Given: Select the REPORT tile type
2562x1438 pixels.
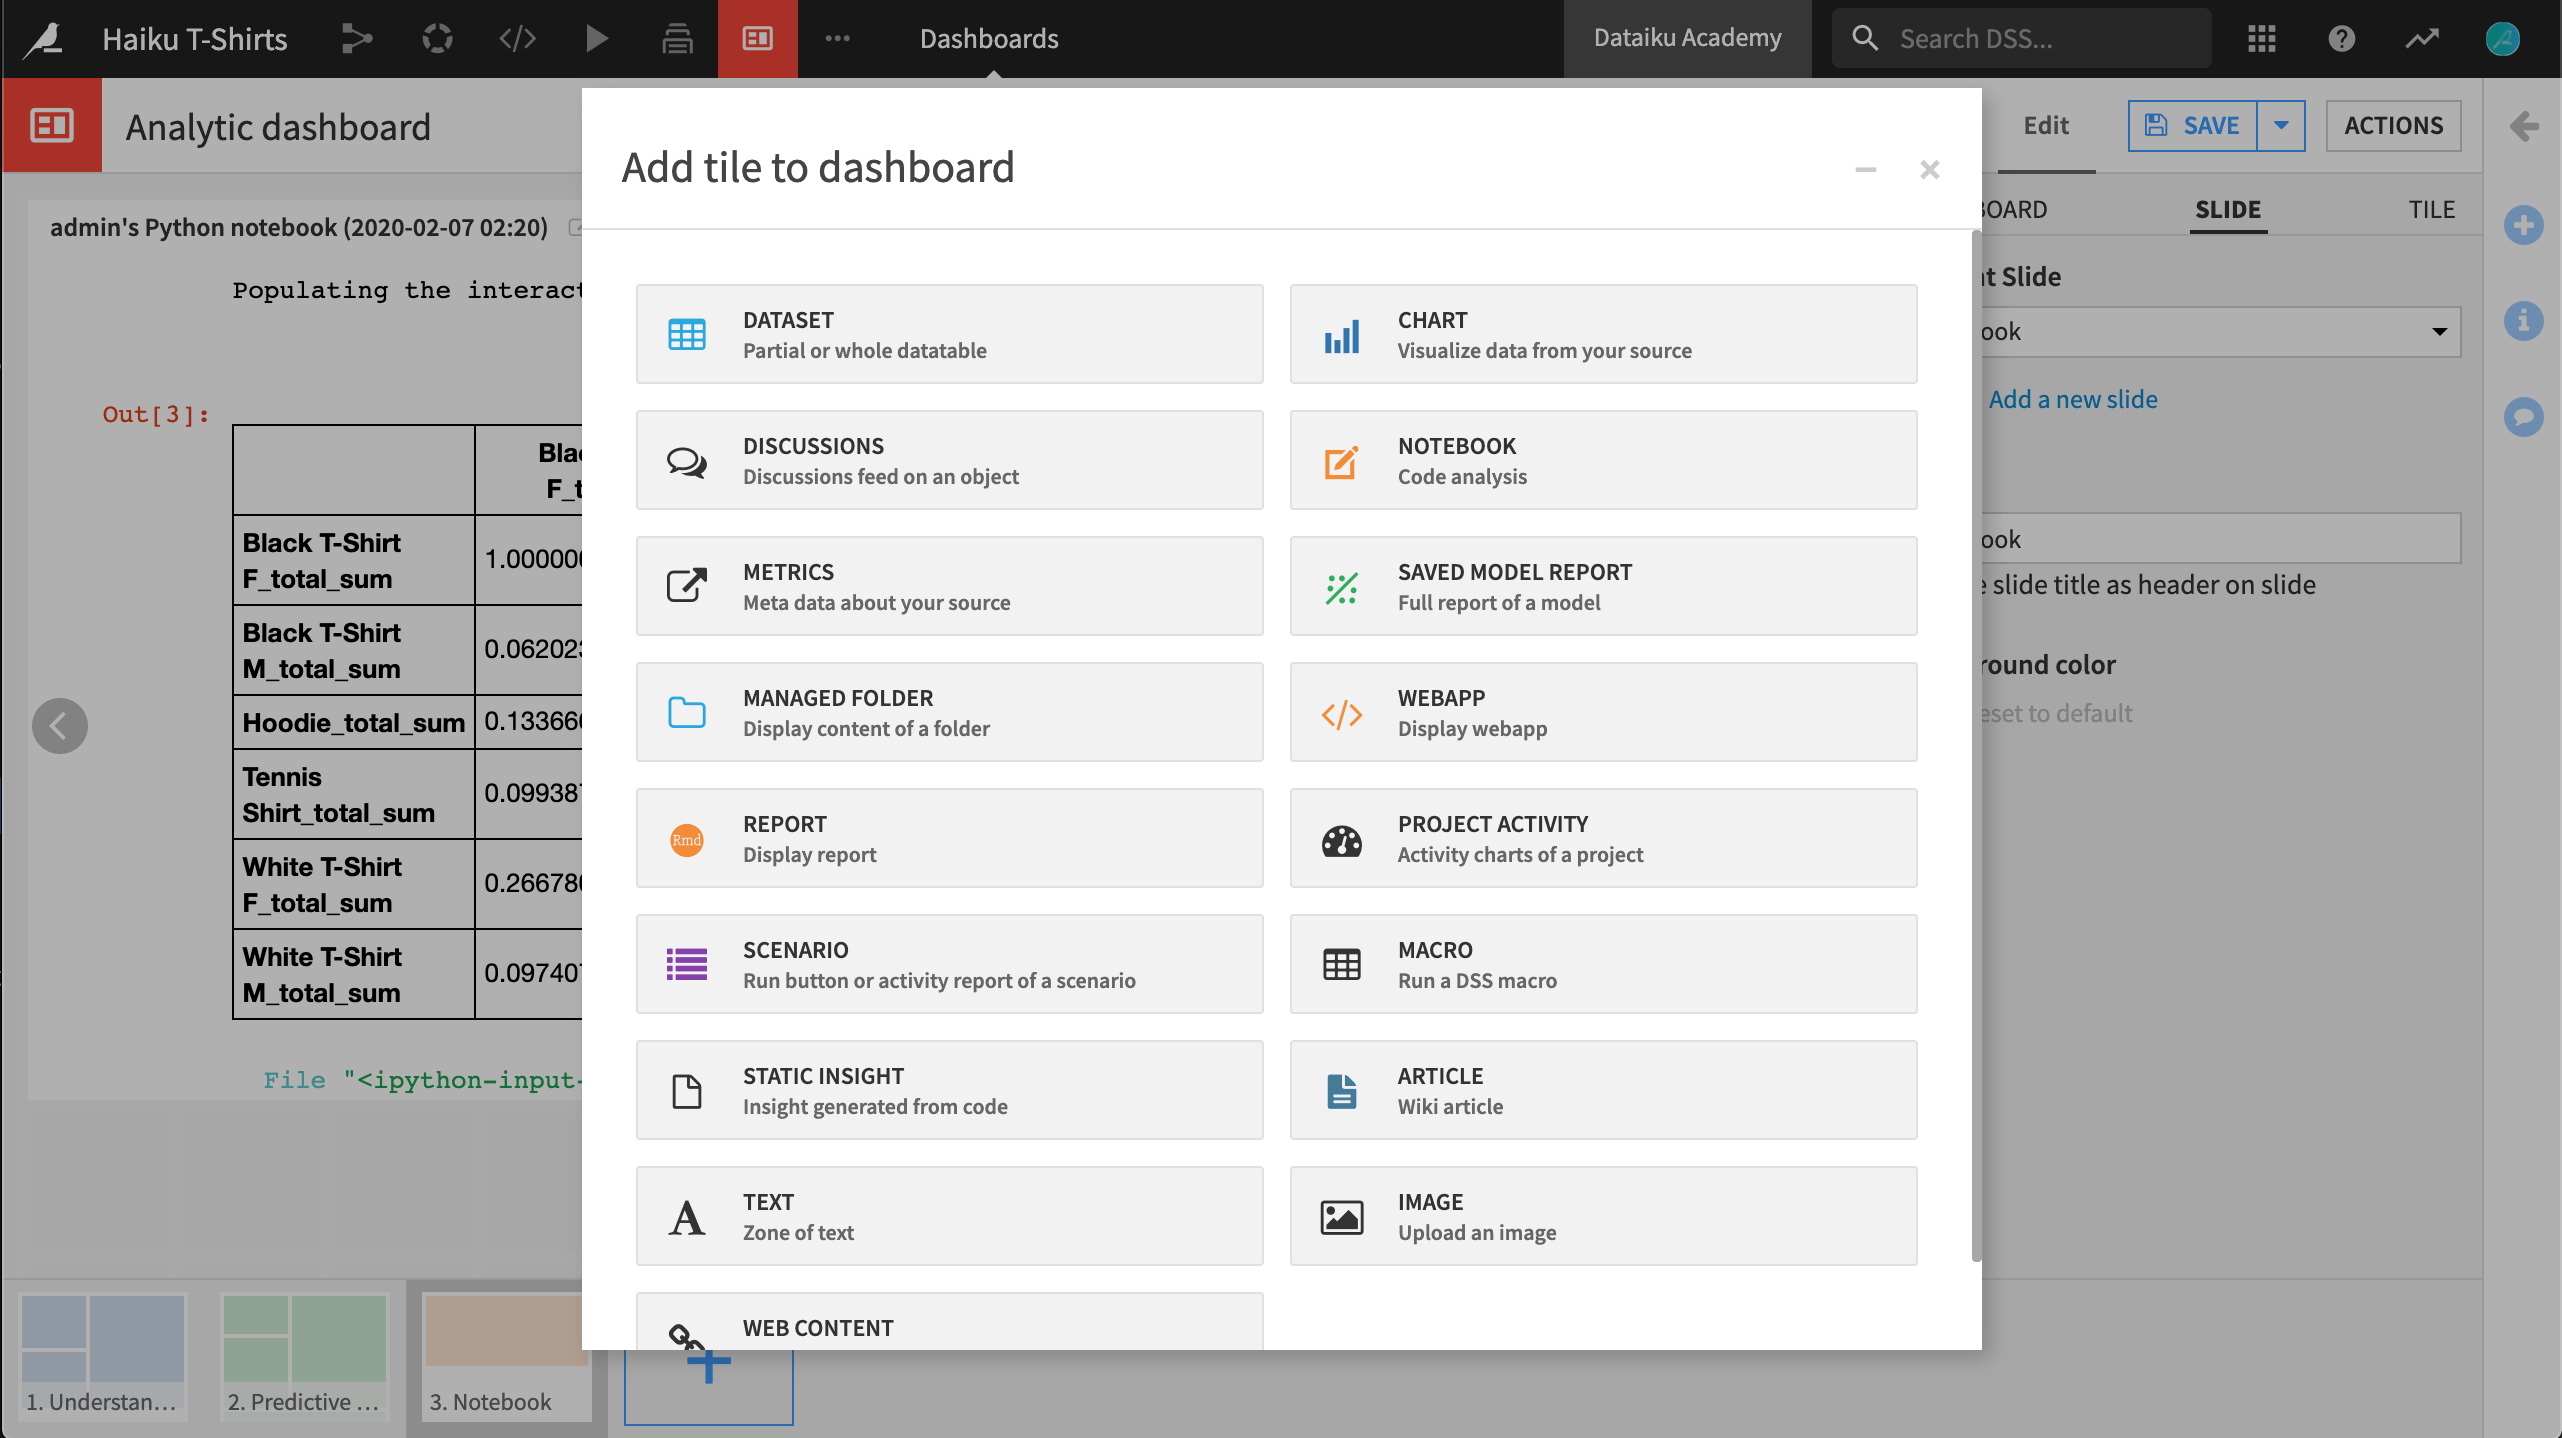Looking at the screenshot, I should pos(949,838).
